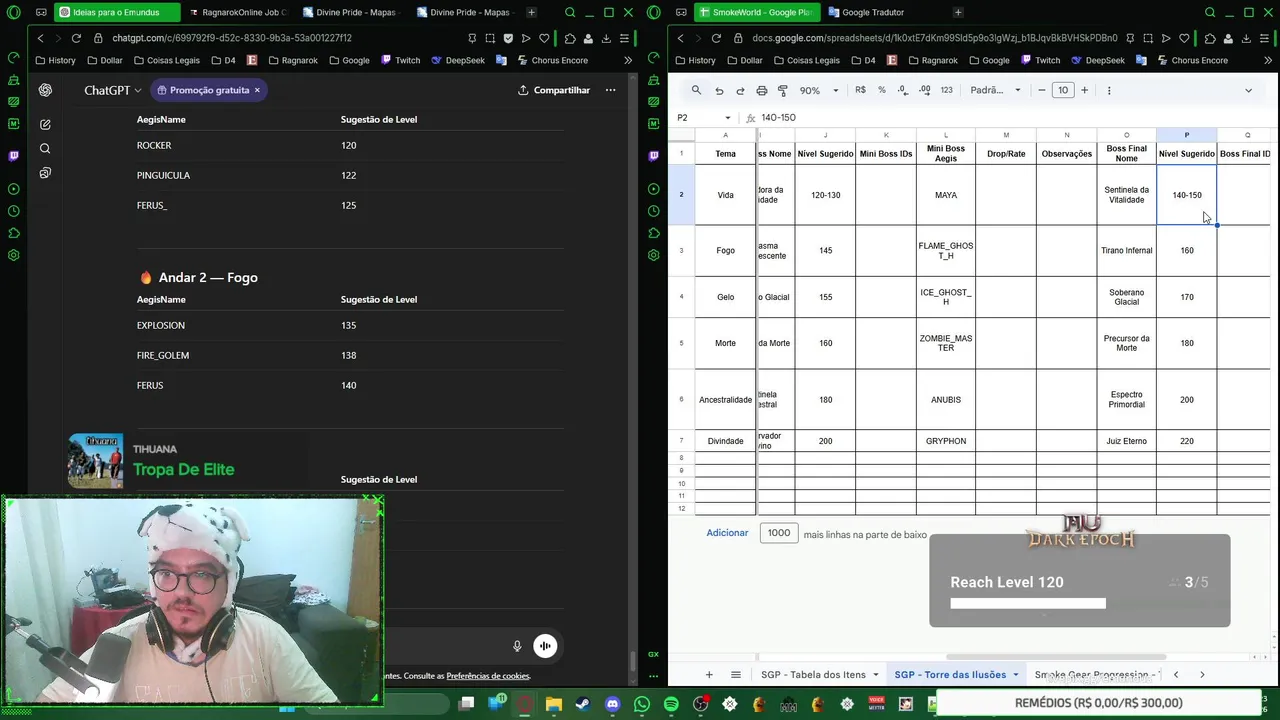
Task: Open Spotify from the taskbar
Action: (671, 705)
